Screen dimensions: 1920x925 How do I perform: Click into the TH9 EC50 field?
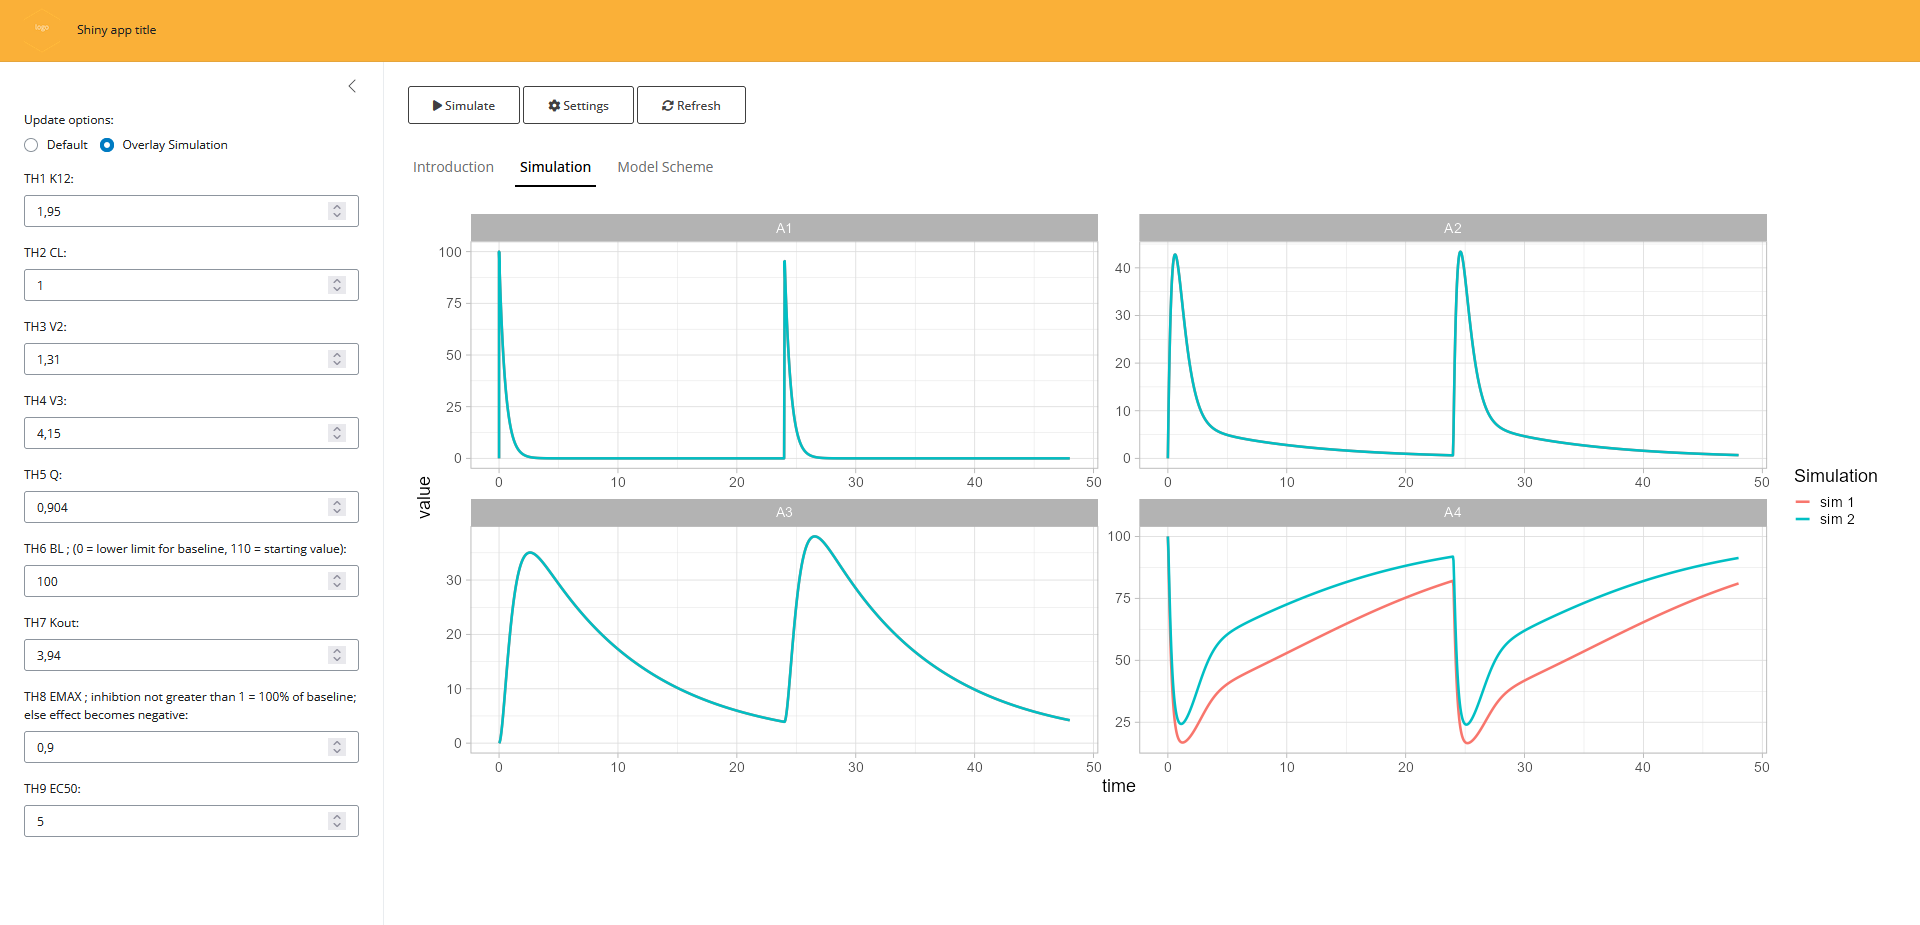[x=175, y=821]
